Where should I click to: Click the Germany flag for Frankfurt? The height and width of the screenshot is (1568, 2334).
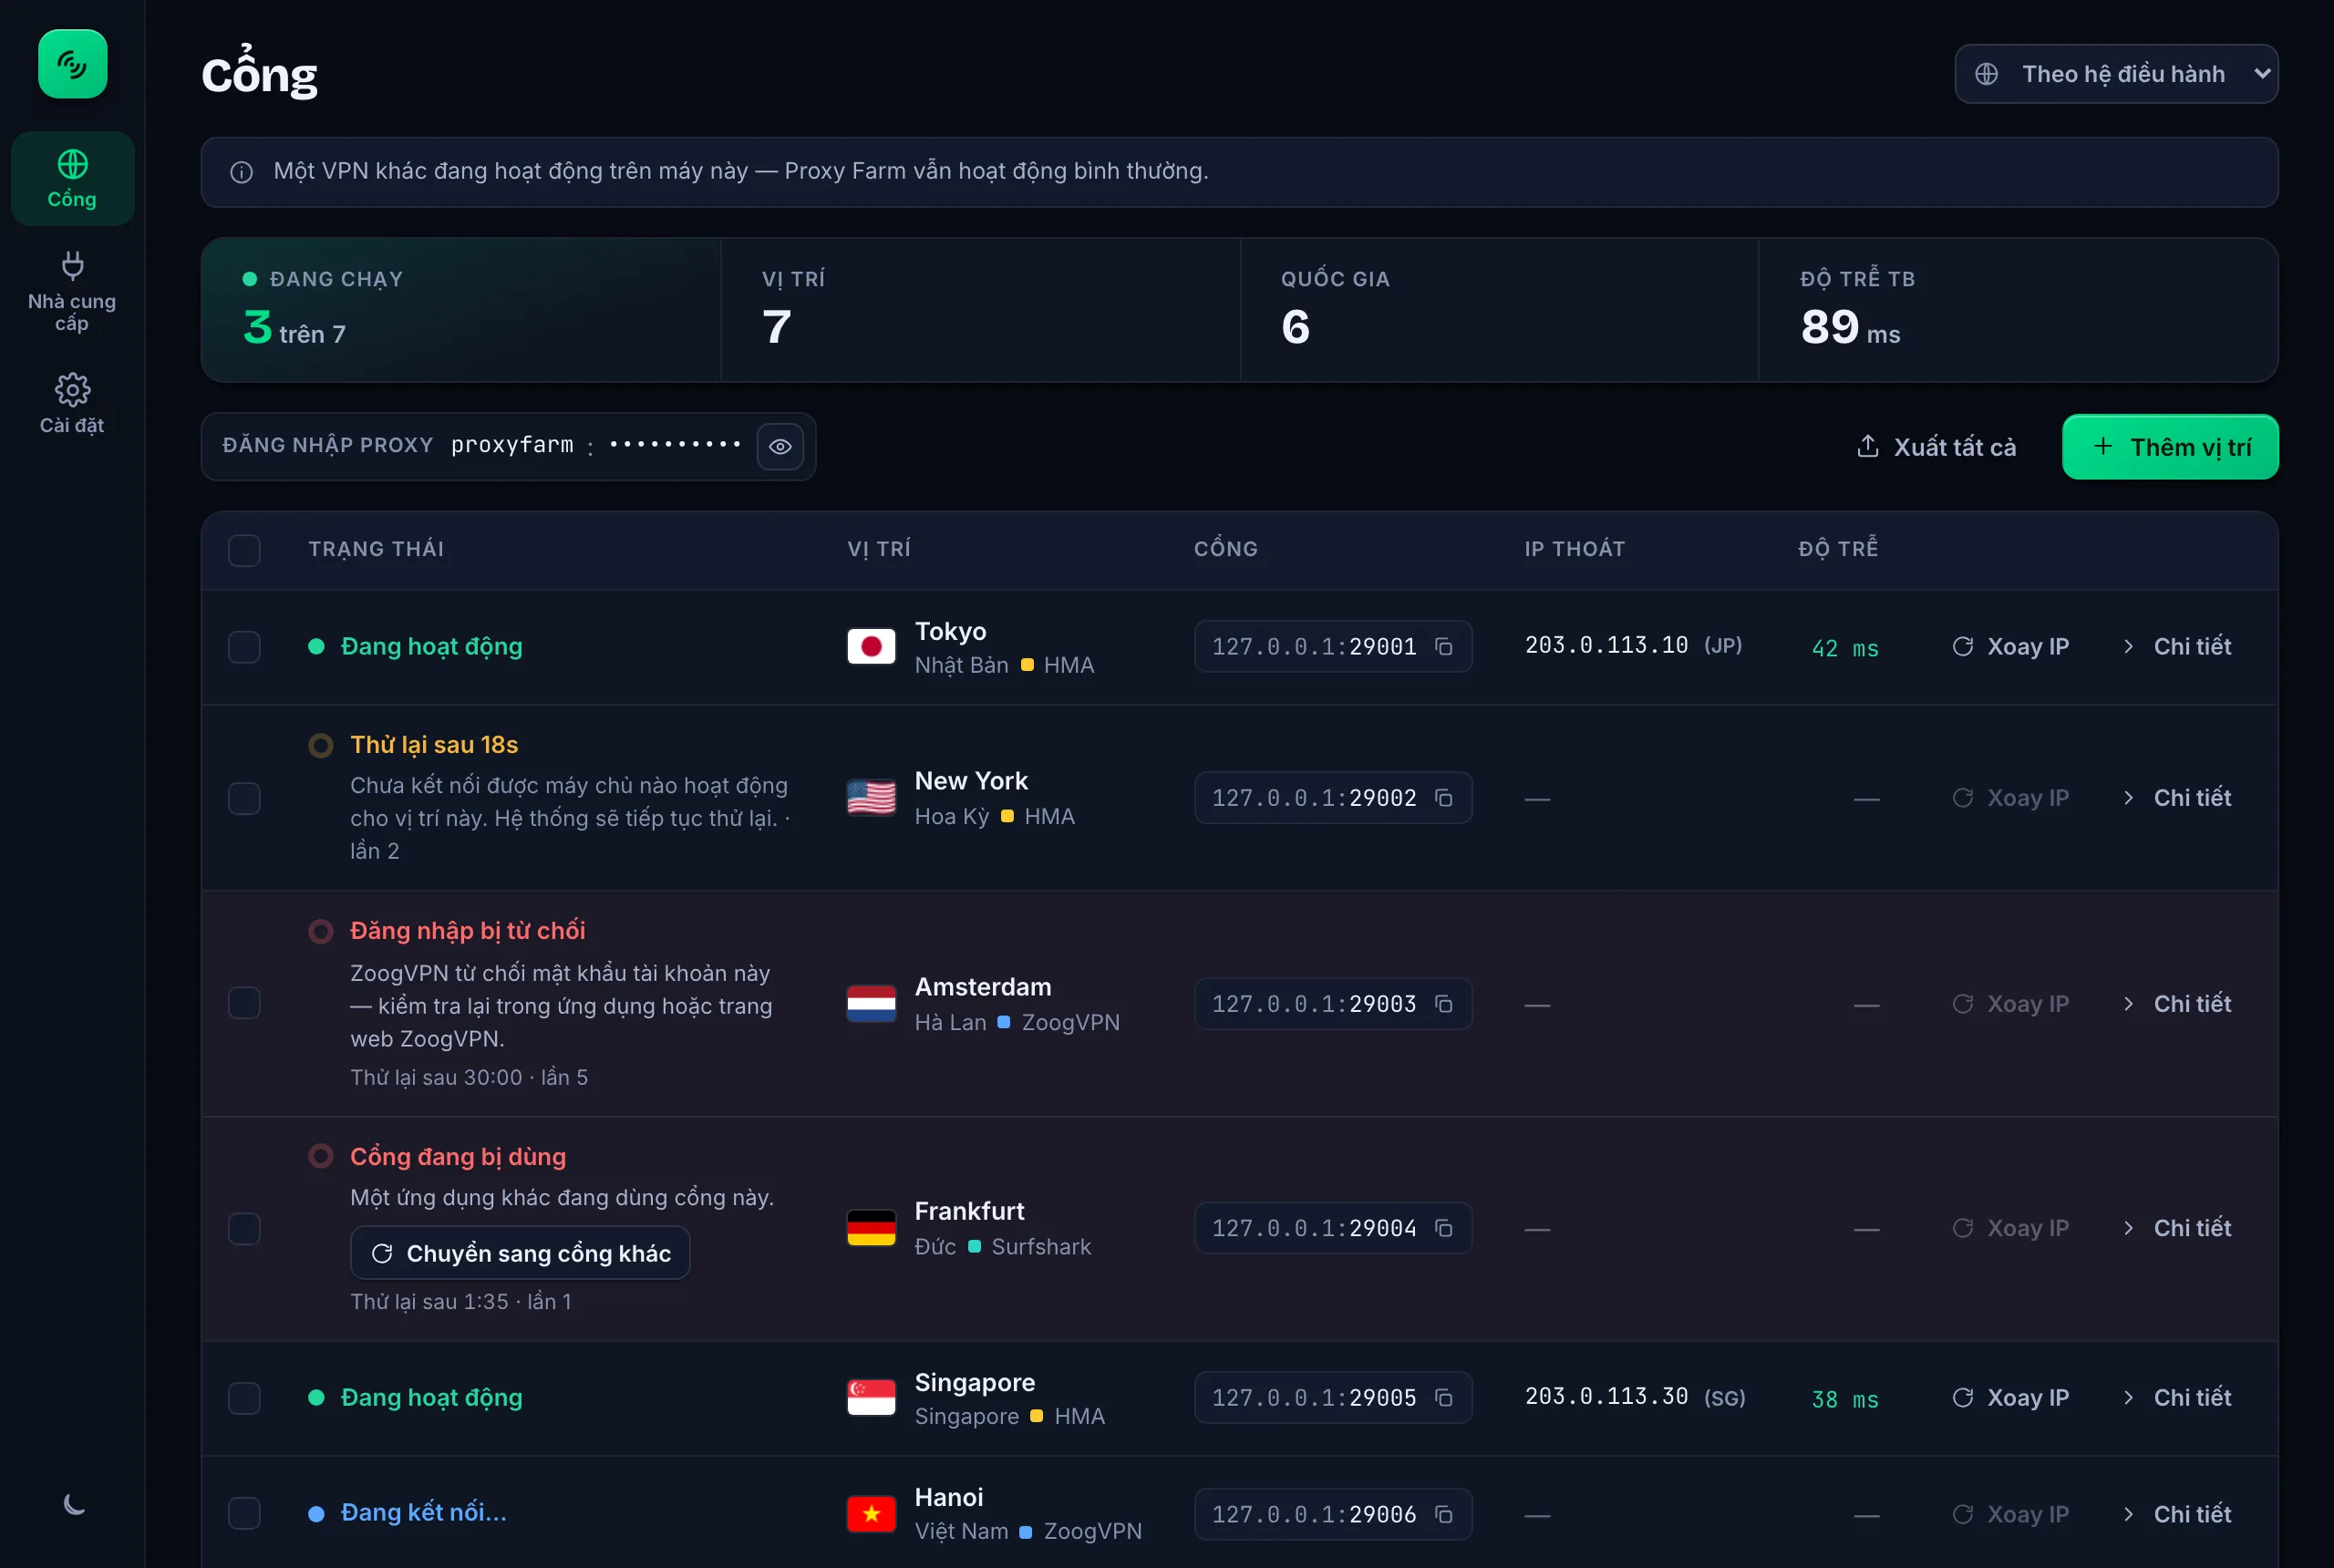point(871,1228)
